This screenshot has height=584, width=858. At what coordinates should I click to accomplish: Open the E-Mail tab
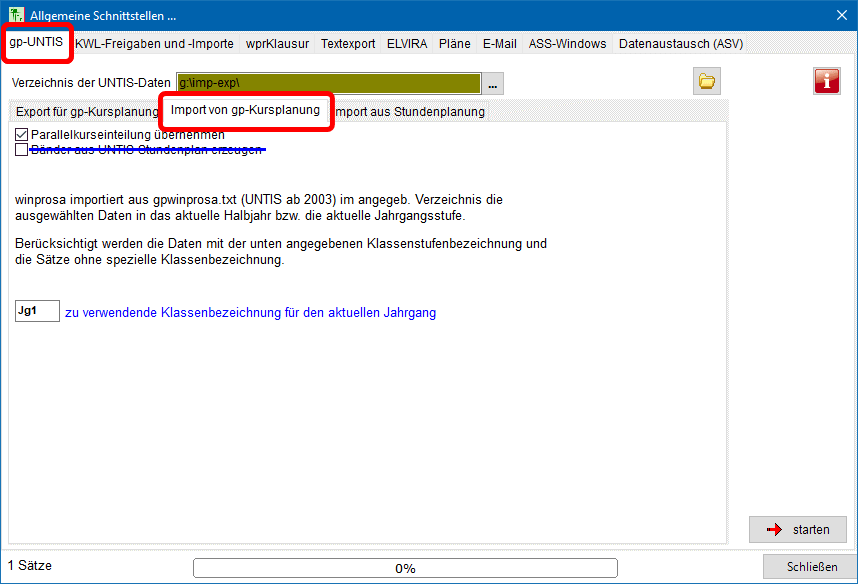[x=499, y=44]
